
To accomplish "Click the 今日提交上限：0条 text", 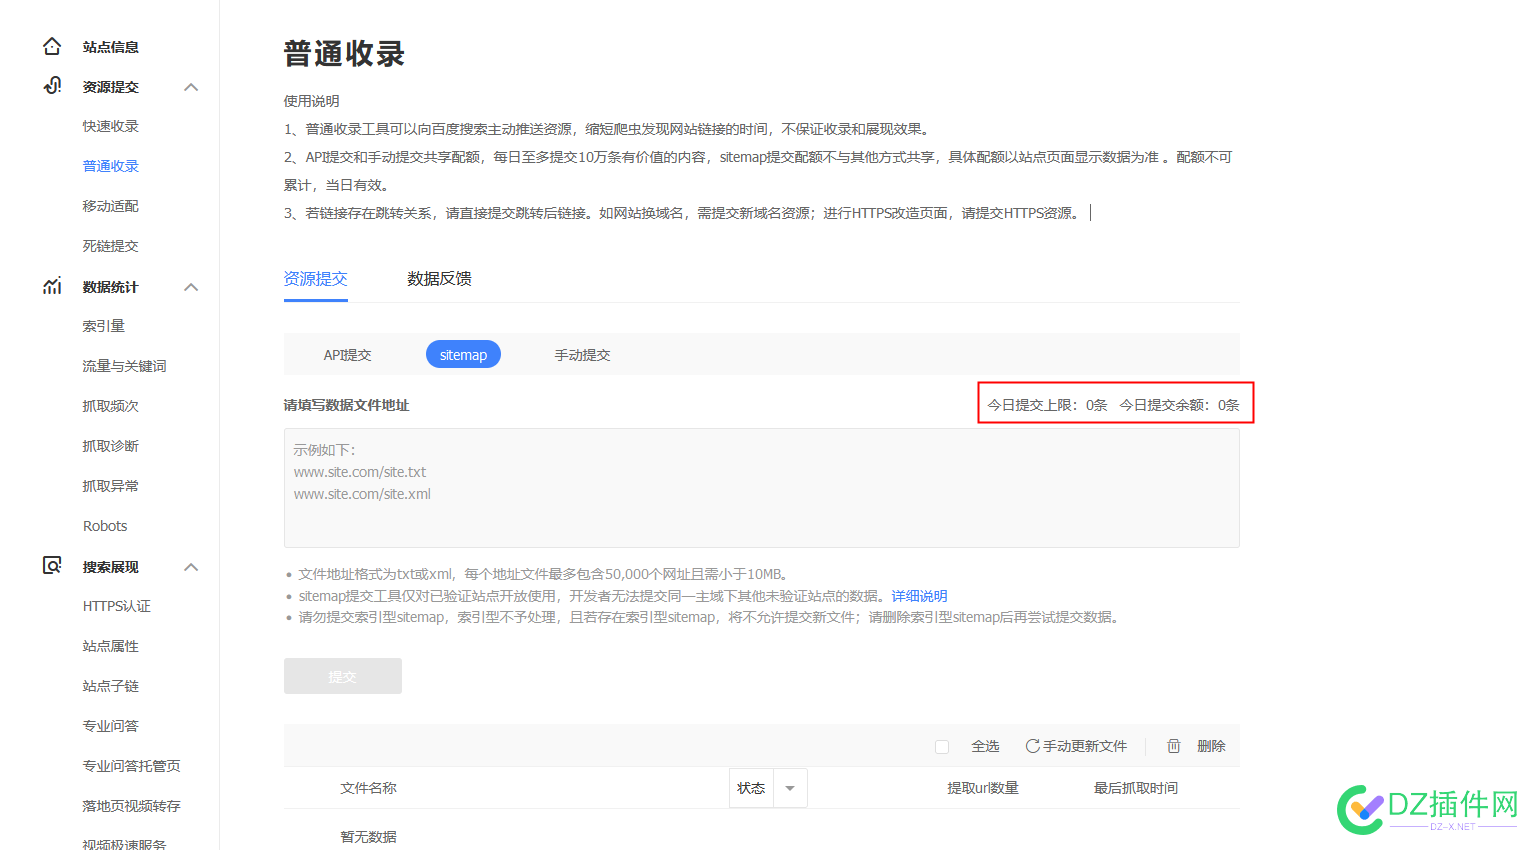I will pos(1047,405).
